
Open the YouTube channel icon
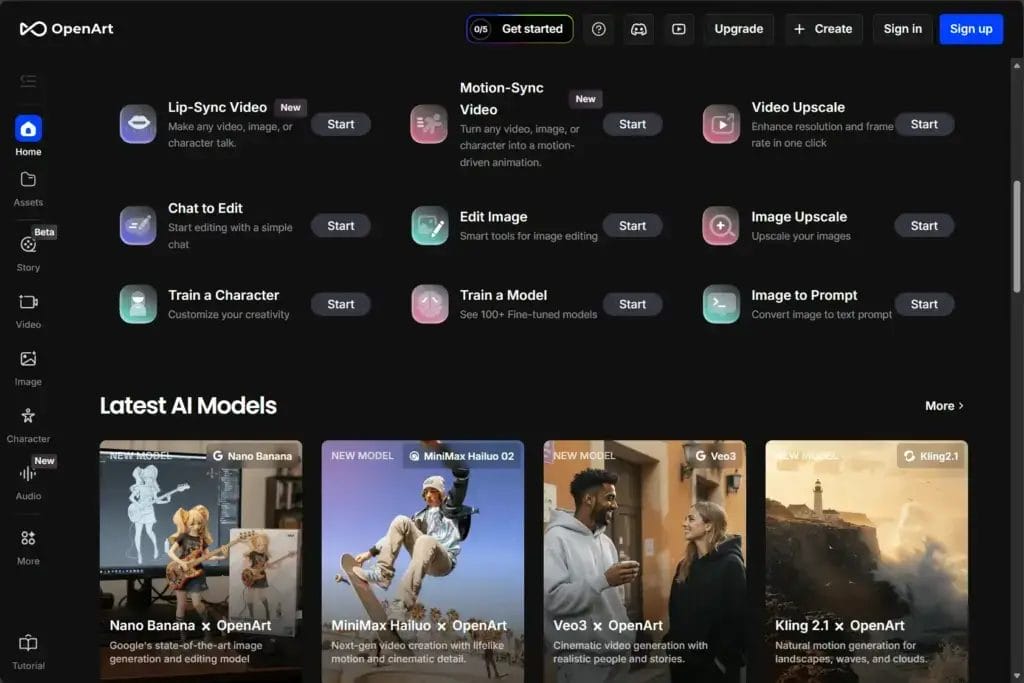[x=679, y=29]
